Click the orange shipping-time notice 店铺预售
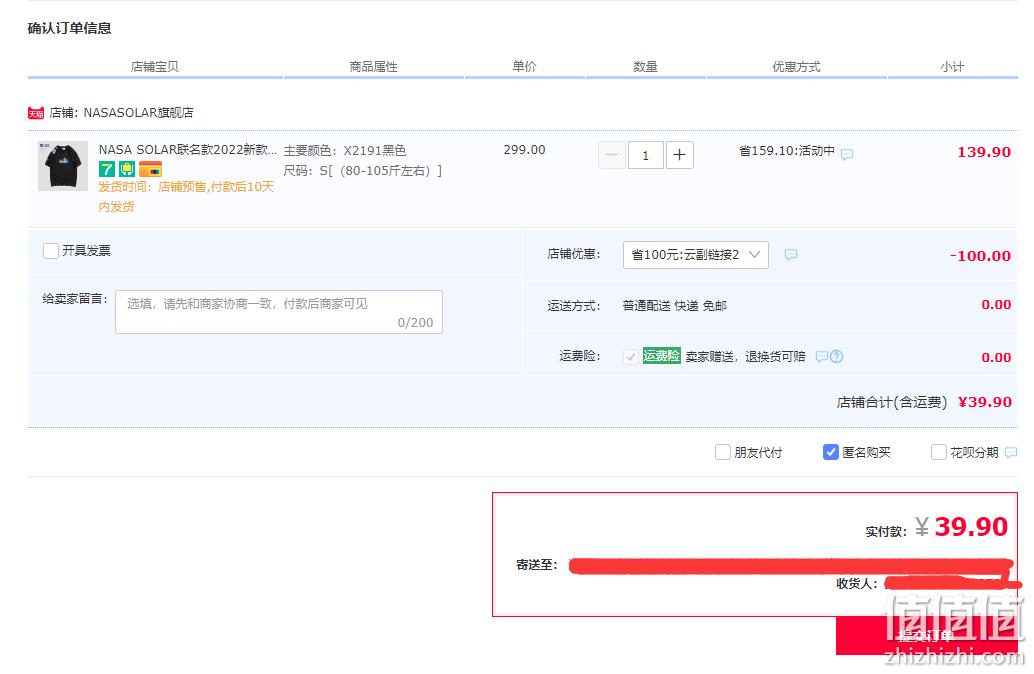1034x674 pixels. (x=186, y=197)
